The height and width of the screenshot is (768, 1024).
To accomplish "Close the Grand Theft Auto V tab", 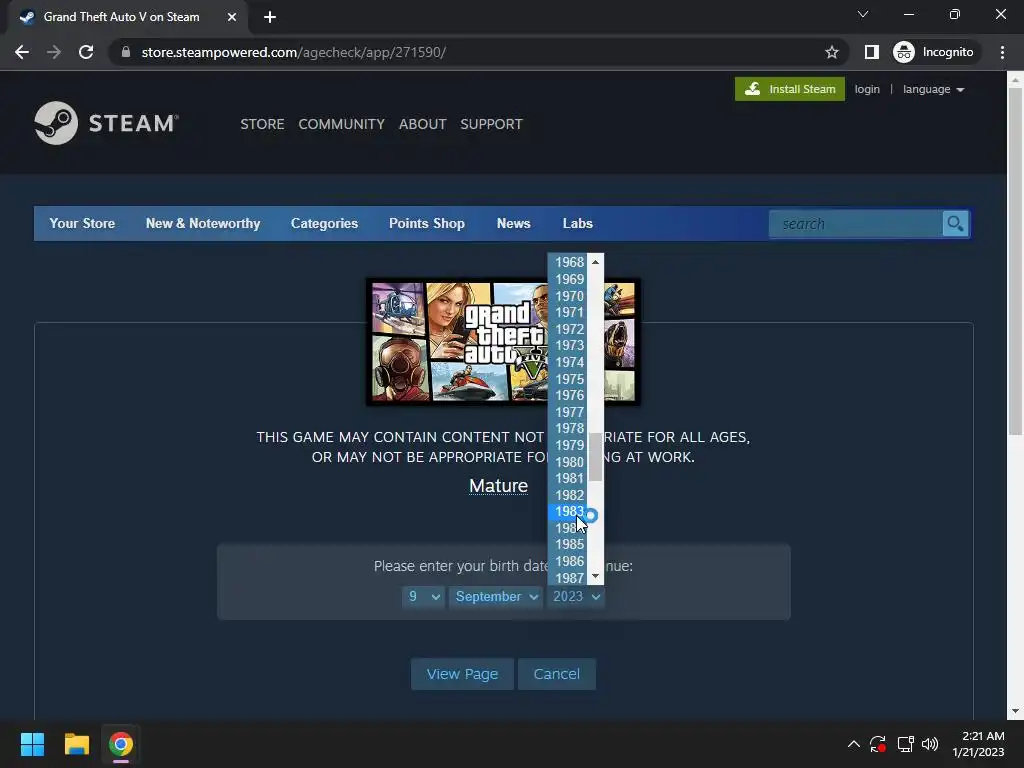I will point(232,17).
